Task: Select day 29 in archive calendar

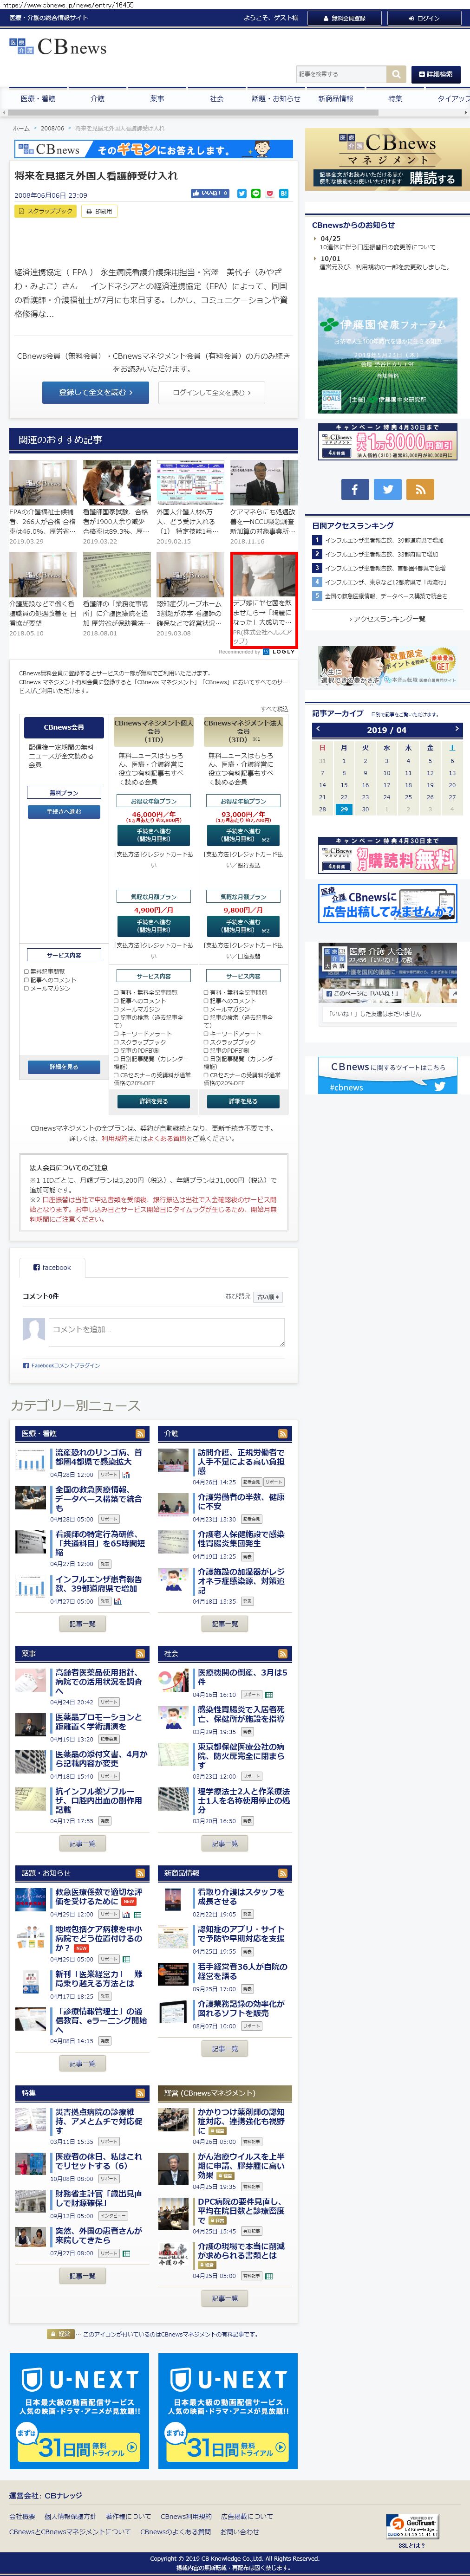Action: click(x=343, y=809)
